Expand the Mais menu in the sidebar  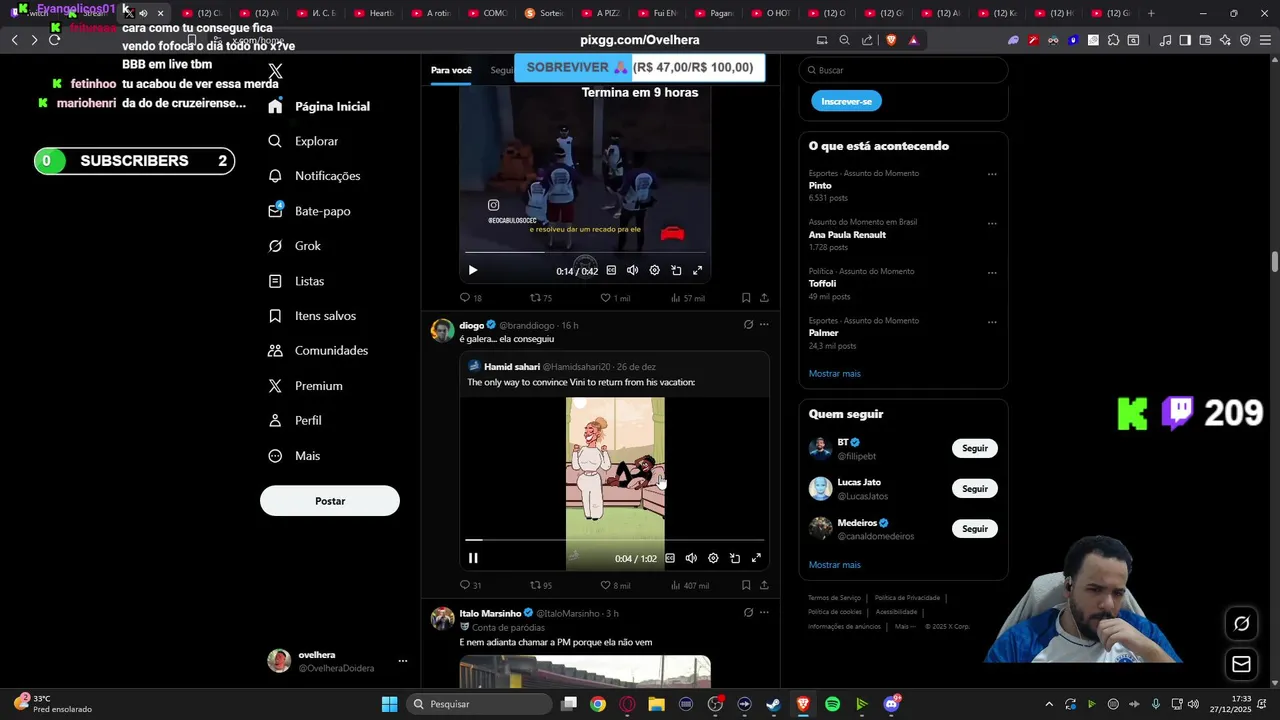pos(294,456)
